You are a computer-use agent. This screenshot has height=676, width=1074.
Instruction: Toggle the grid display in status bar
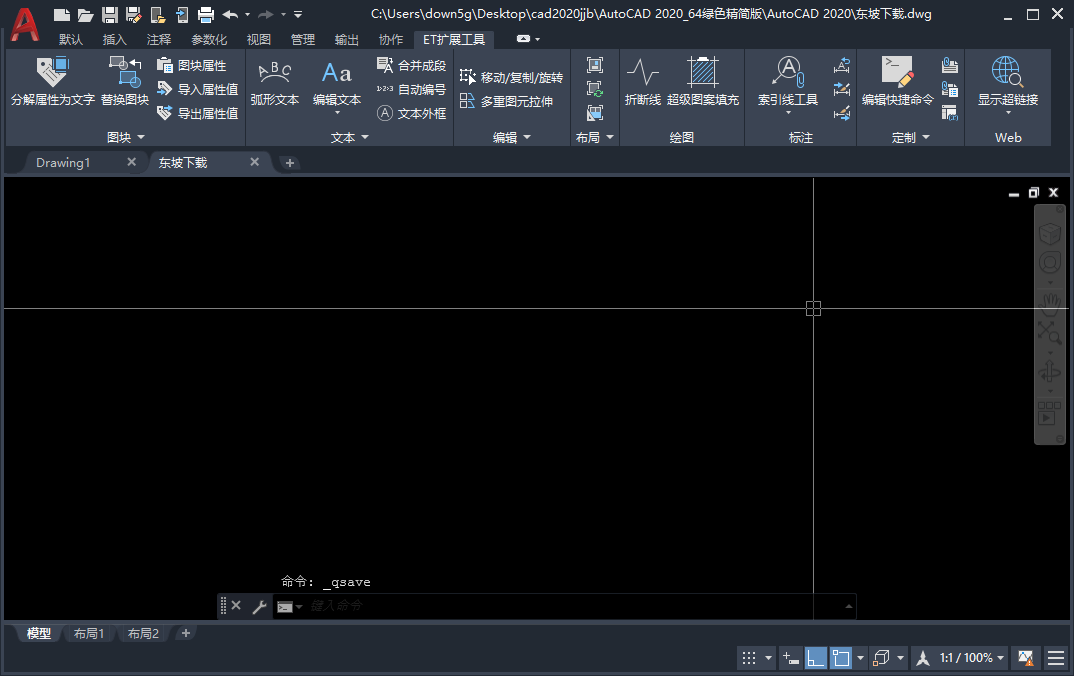(x=750, y=657)
